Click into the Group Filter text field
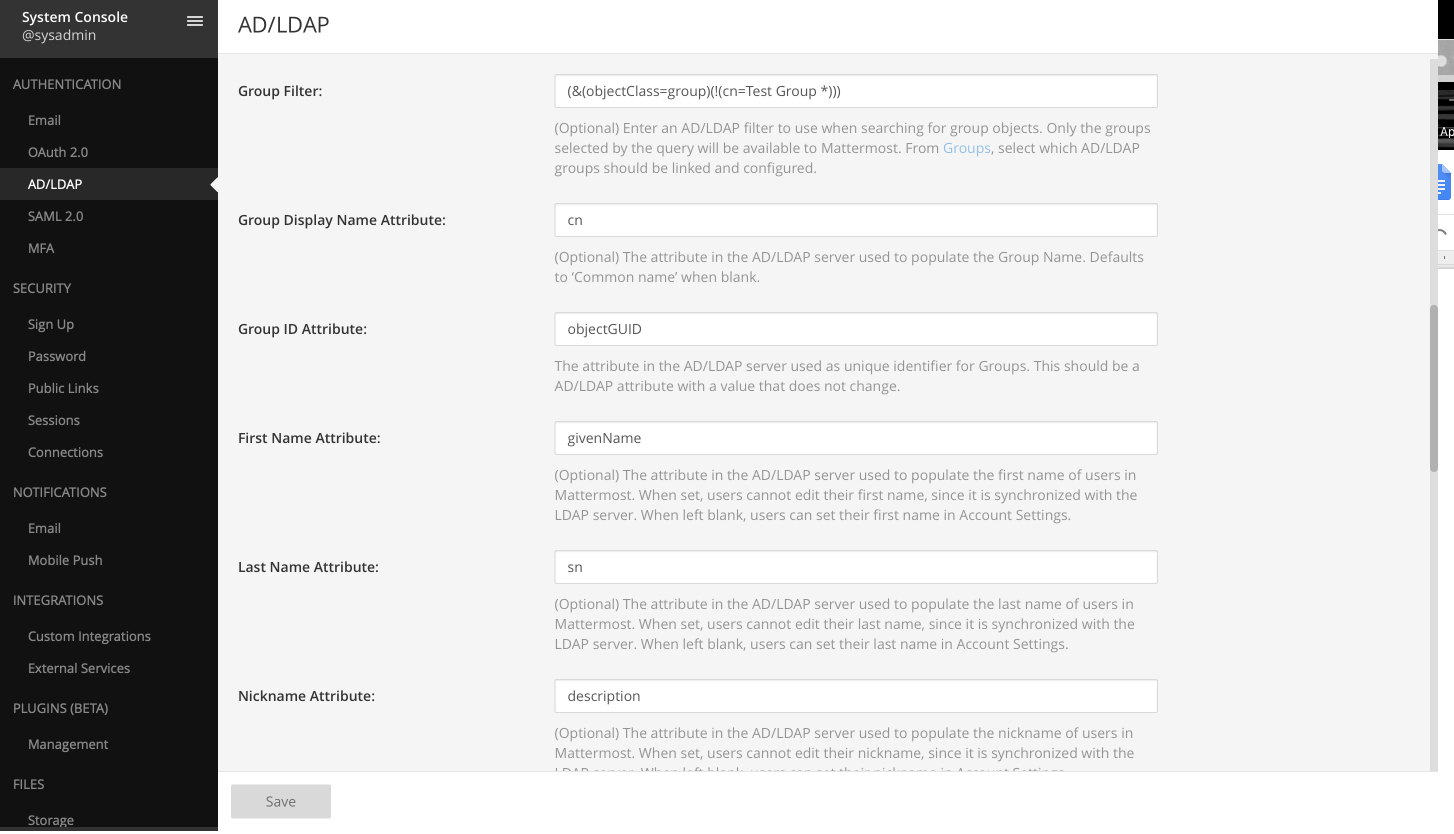This screenshot has height=834, width=1454. pyautogui.click(x=855, y=91)
